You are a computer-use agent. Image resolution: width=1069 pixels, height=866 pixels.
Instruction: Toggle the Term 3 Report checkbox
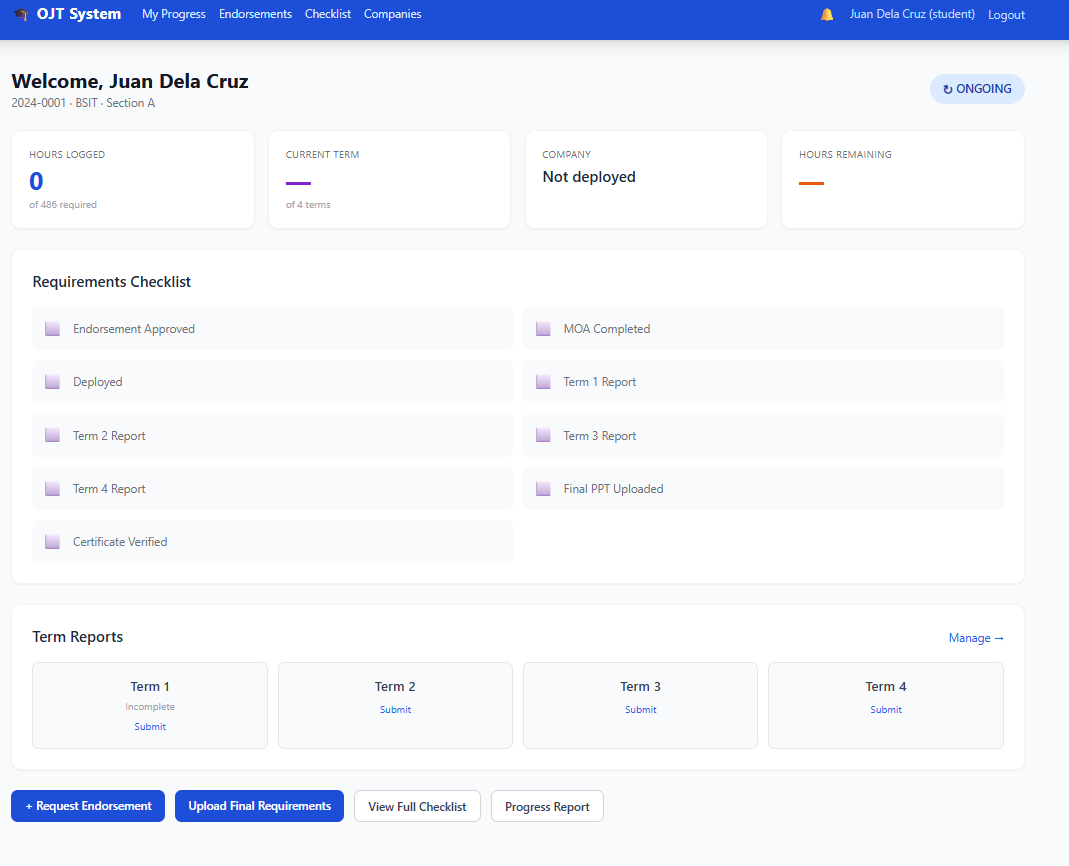coord(543,435)
